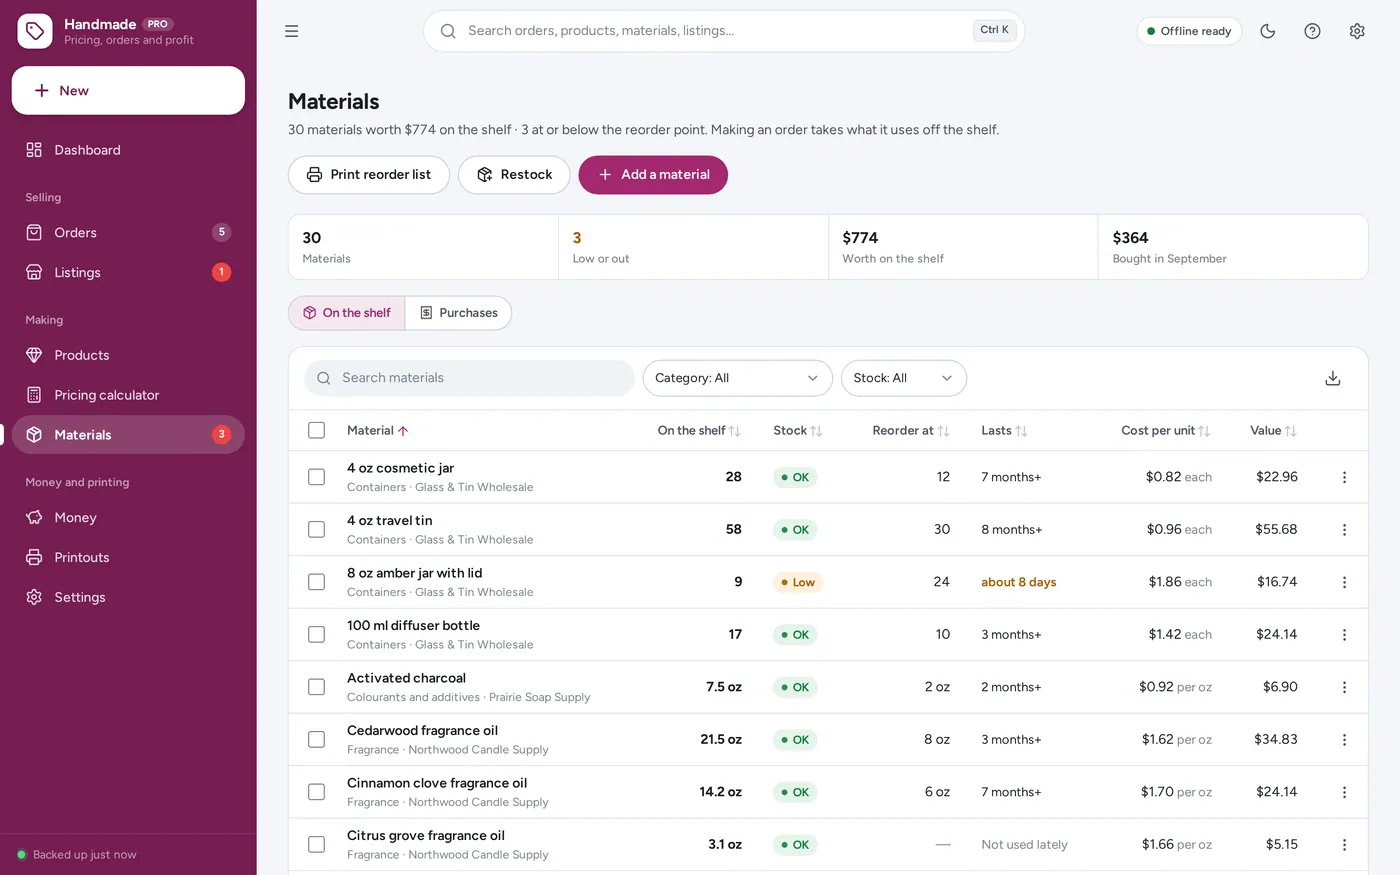Toggle the select-all materials checkbox
1400x875 pixels.
pos(317,430)
